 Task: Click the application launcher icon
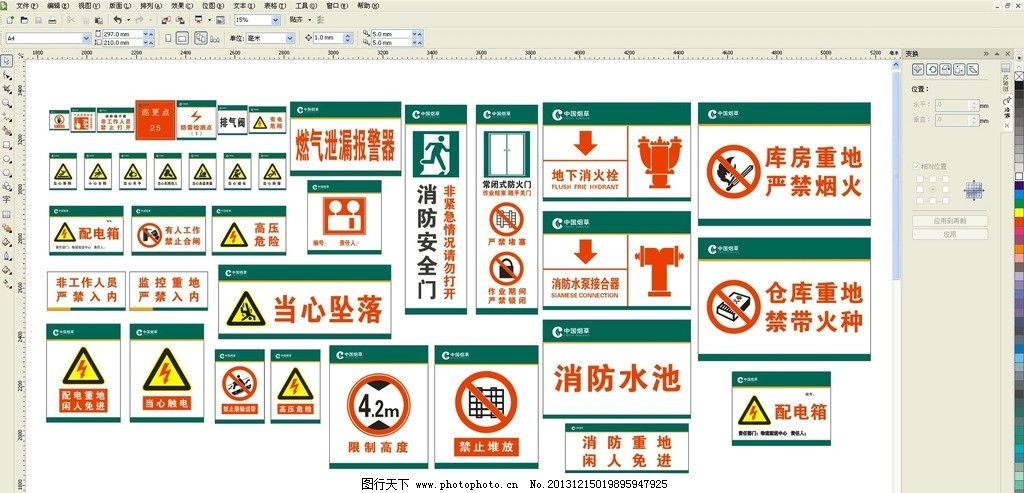coord(198,20)
